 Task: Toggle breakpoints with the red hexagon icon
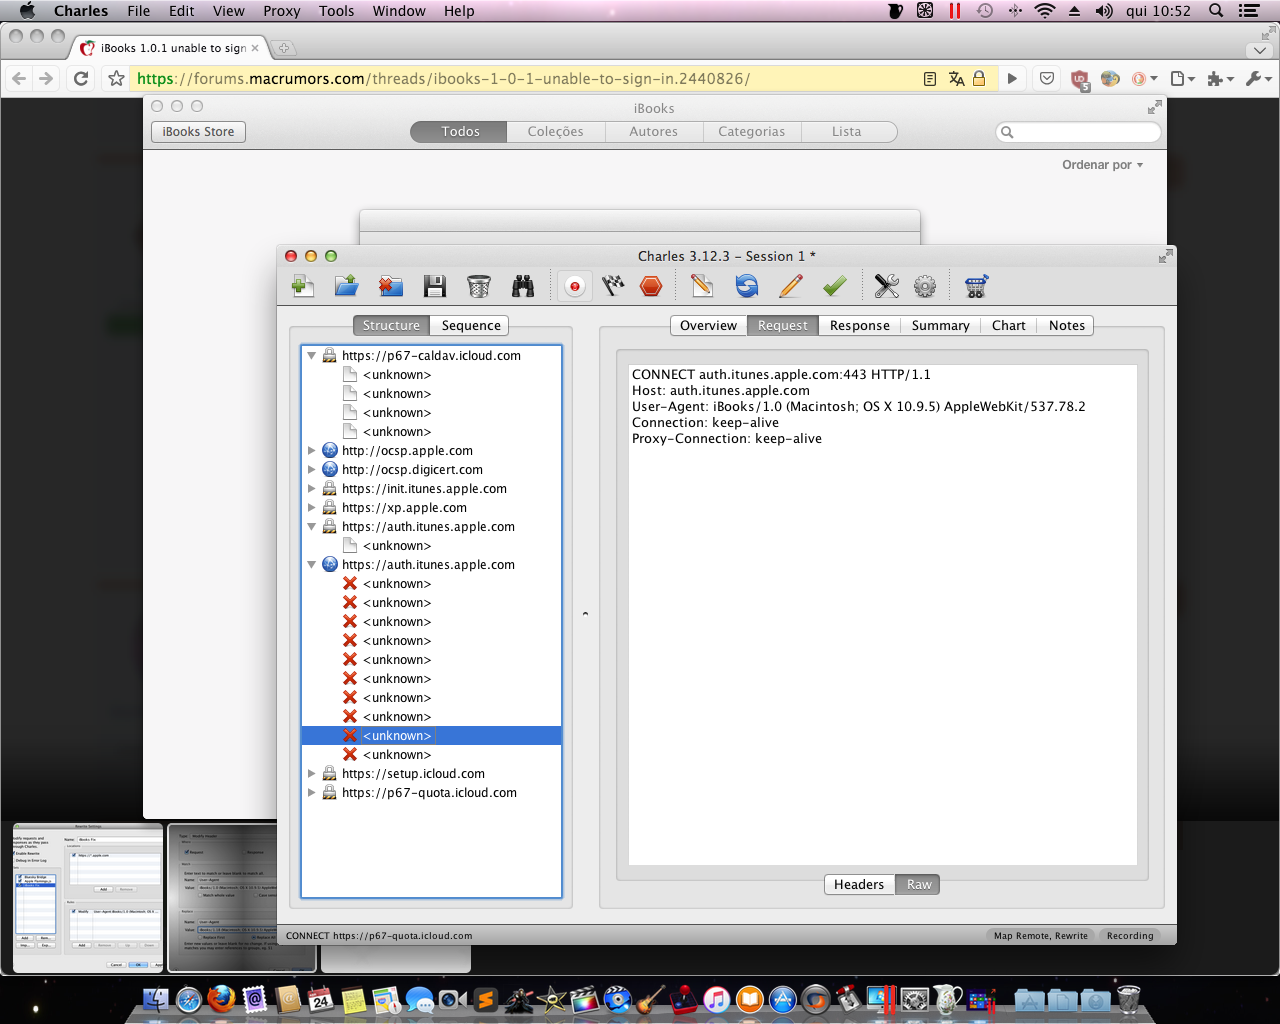(x=651, y=286)
